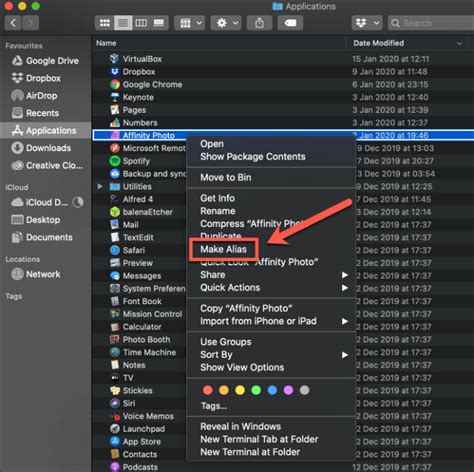The width and height of the screenshot is (474, 472).
Task: Click the Share toolbar button
Action: coord(259,23)
